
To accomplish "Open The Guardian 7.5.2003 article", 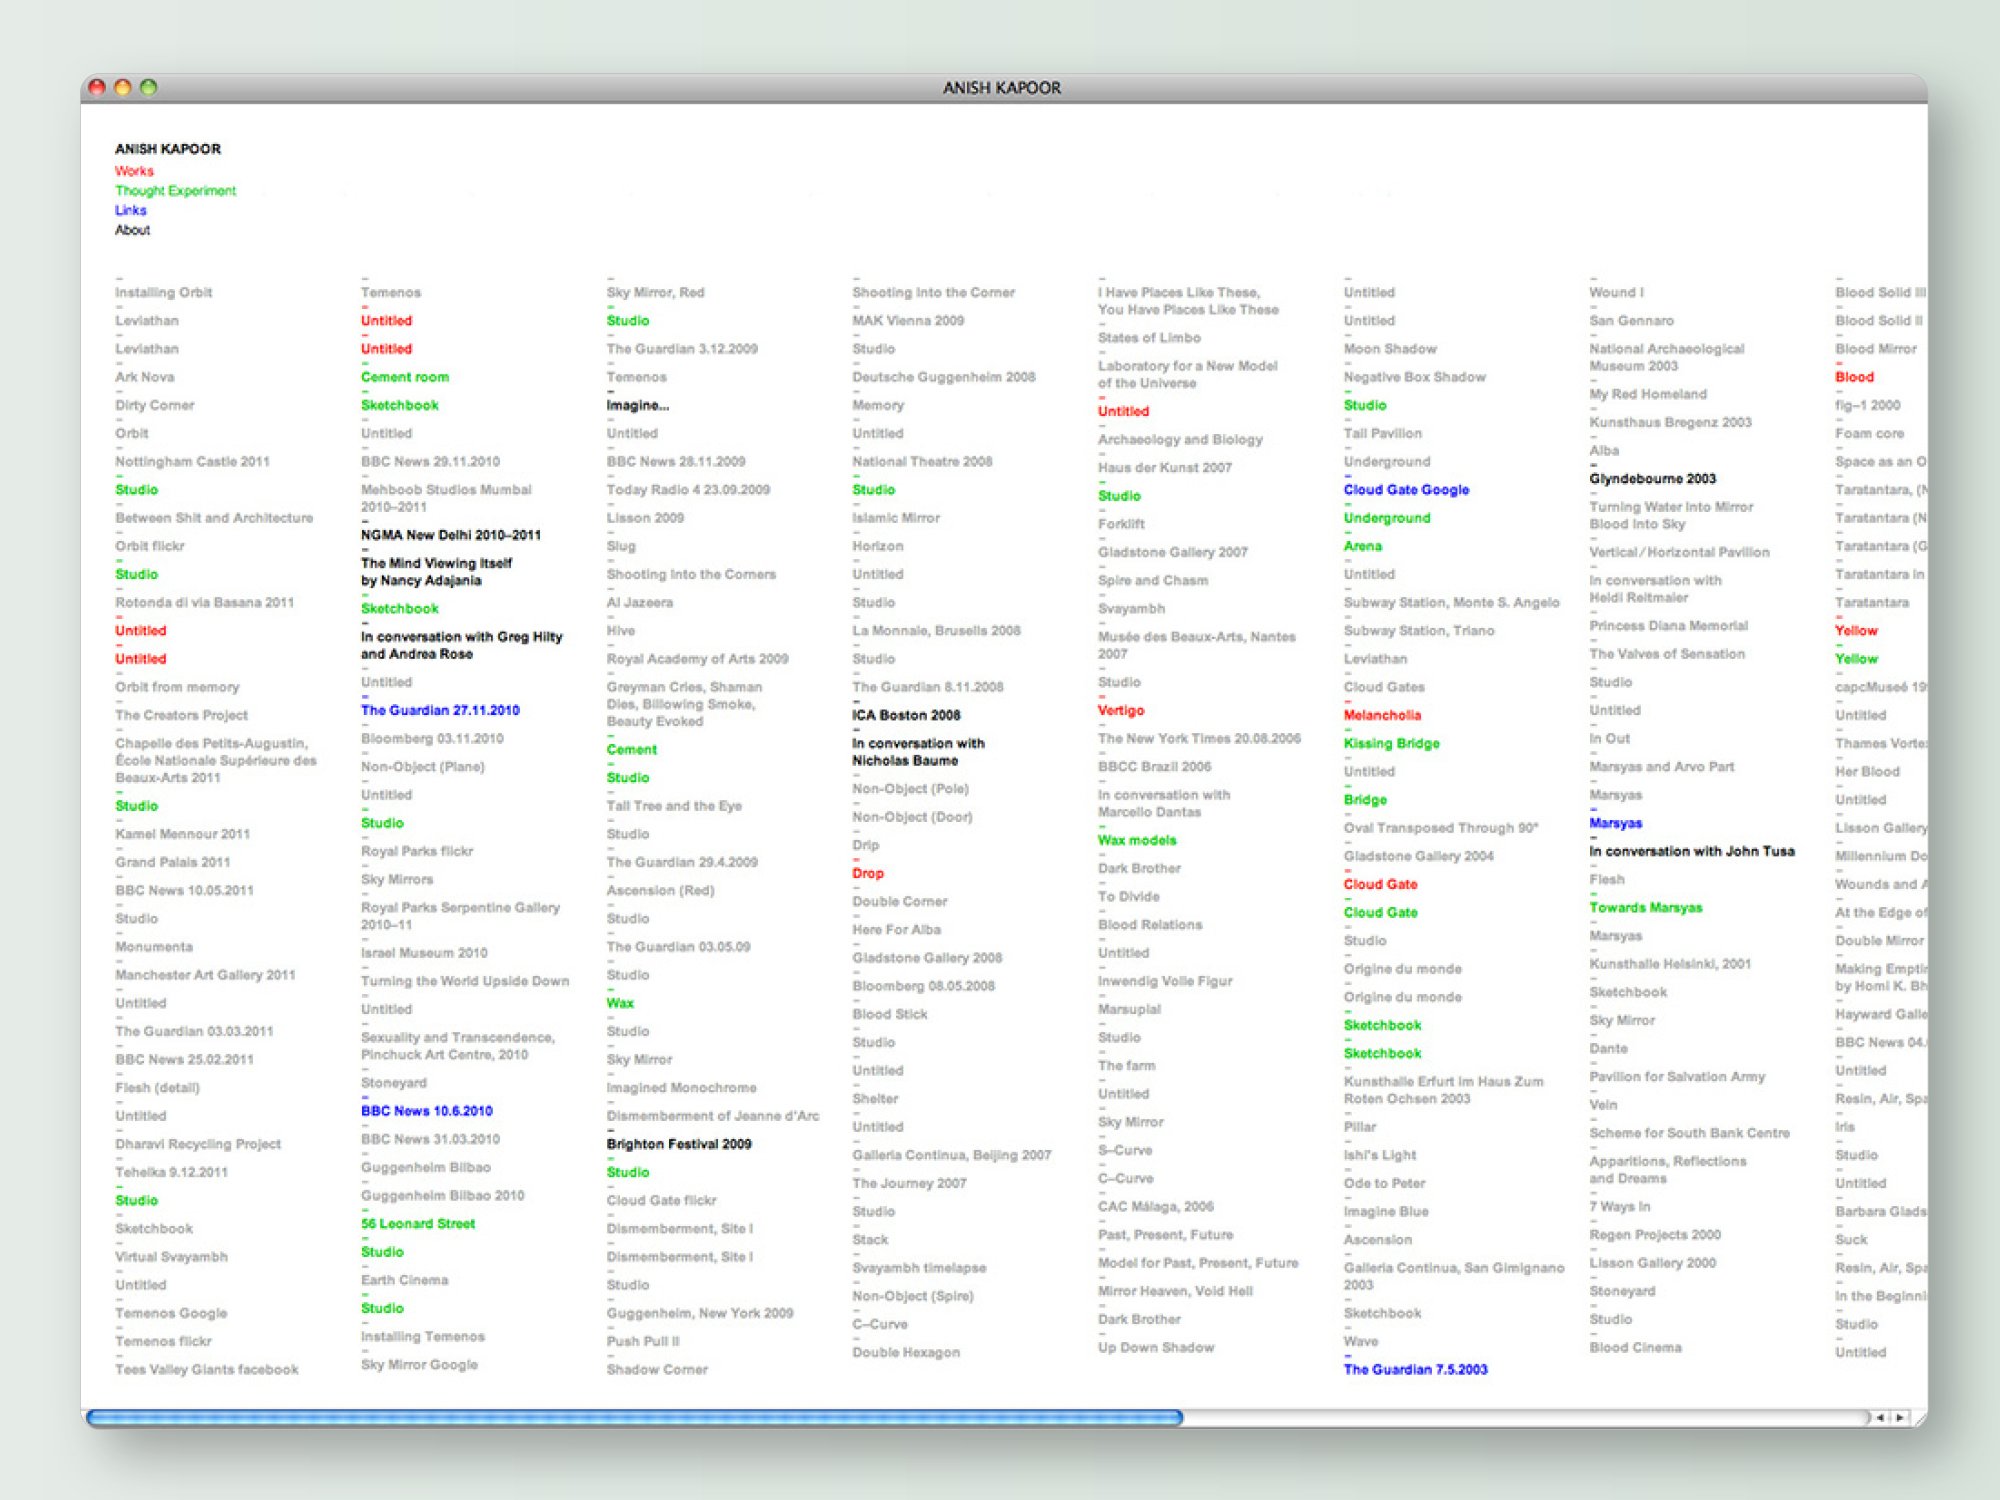I will point(1415,1370).
